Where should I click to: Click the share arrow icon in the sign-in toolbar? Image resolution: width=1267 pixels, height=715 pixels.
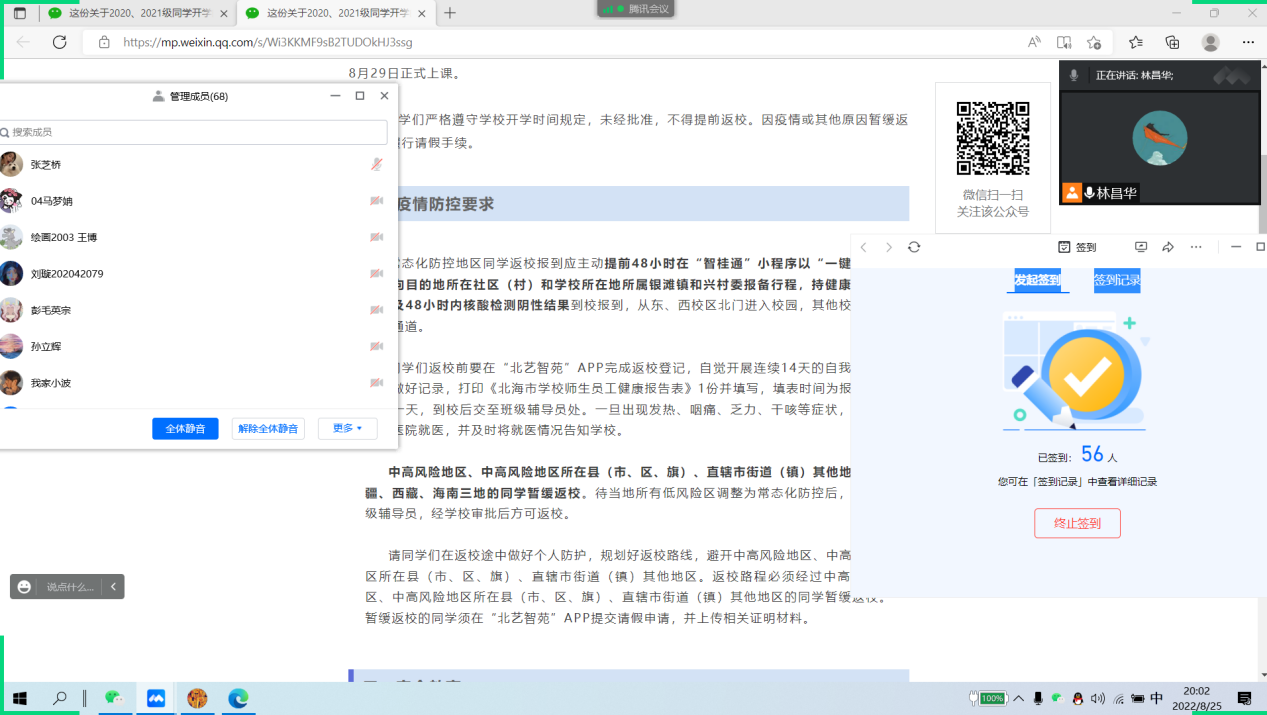tap(1168, 247)
